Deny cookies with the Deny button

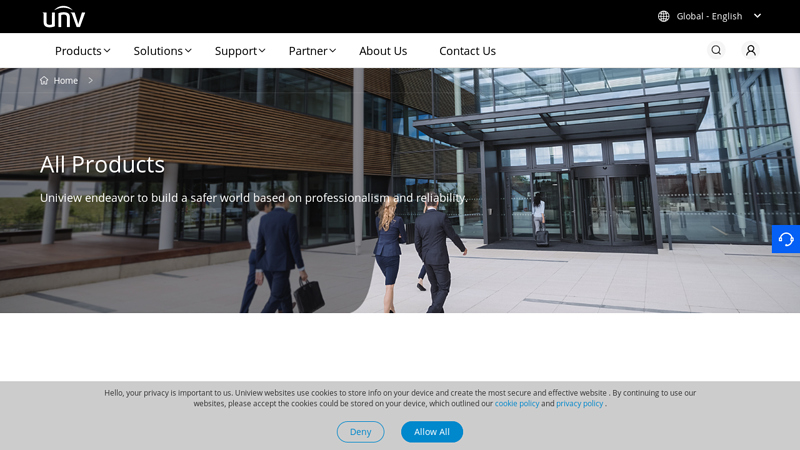click(x=360, y=432)
